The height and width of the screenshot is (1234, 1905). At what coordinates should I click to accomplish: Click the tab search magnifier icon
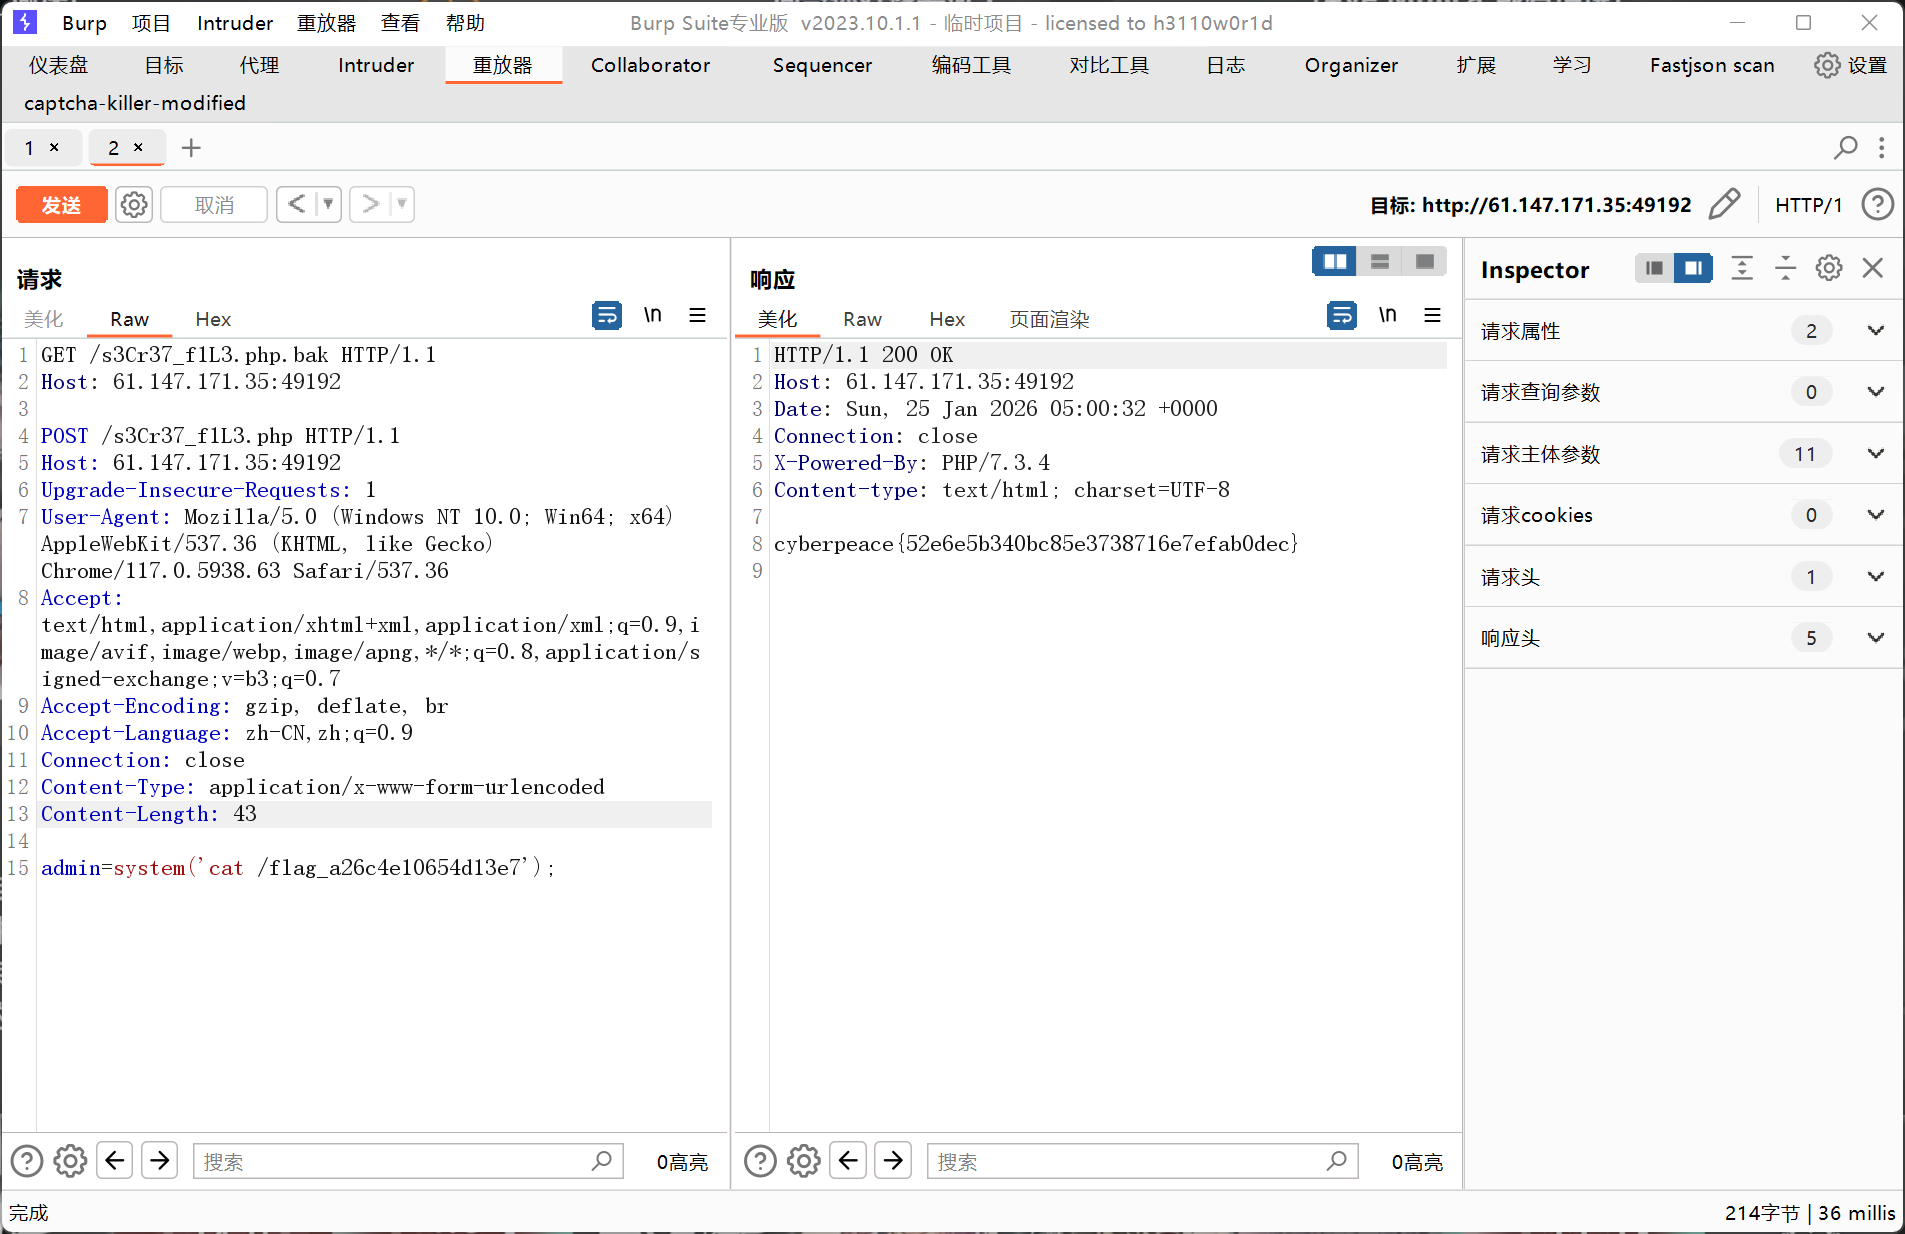click(1845, 148)
